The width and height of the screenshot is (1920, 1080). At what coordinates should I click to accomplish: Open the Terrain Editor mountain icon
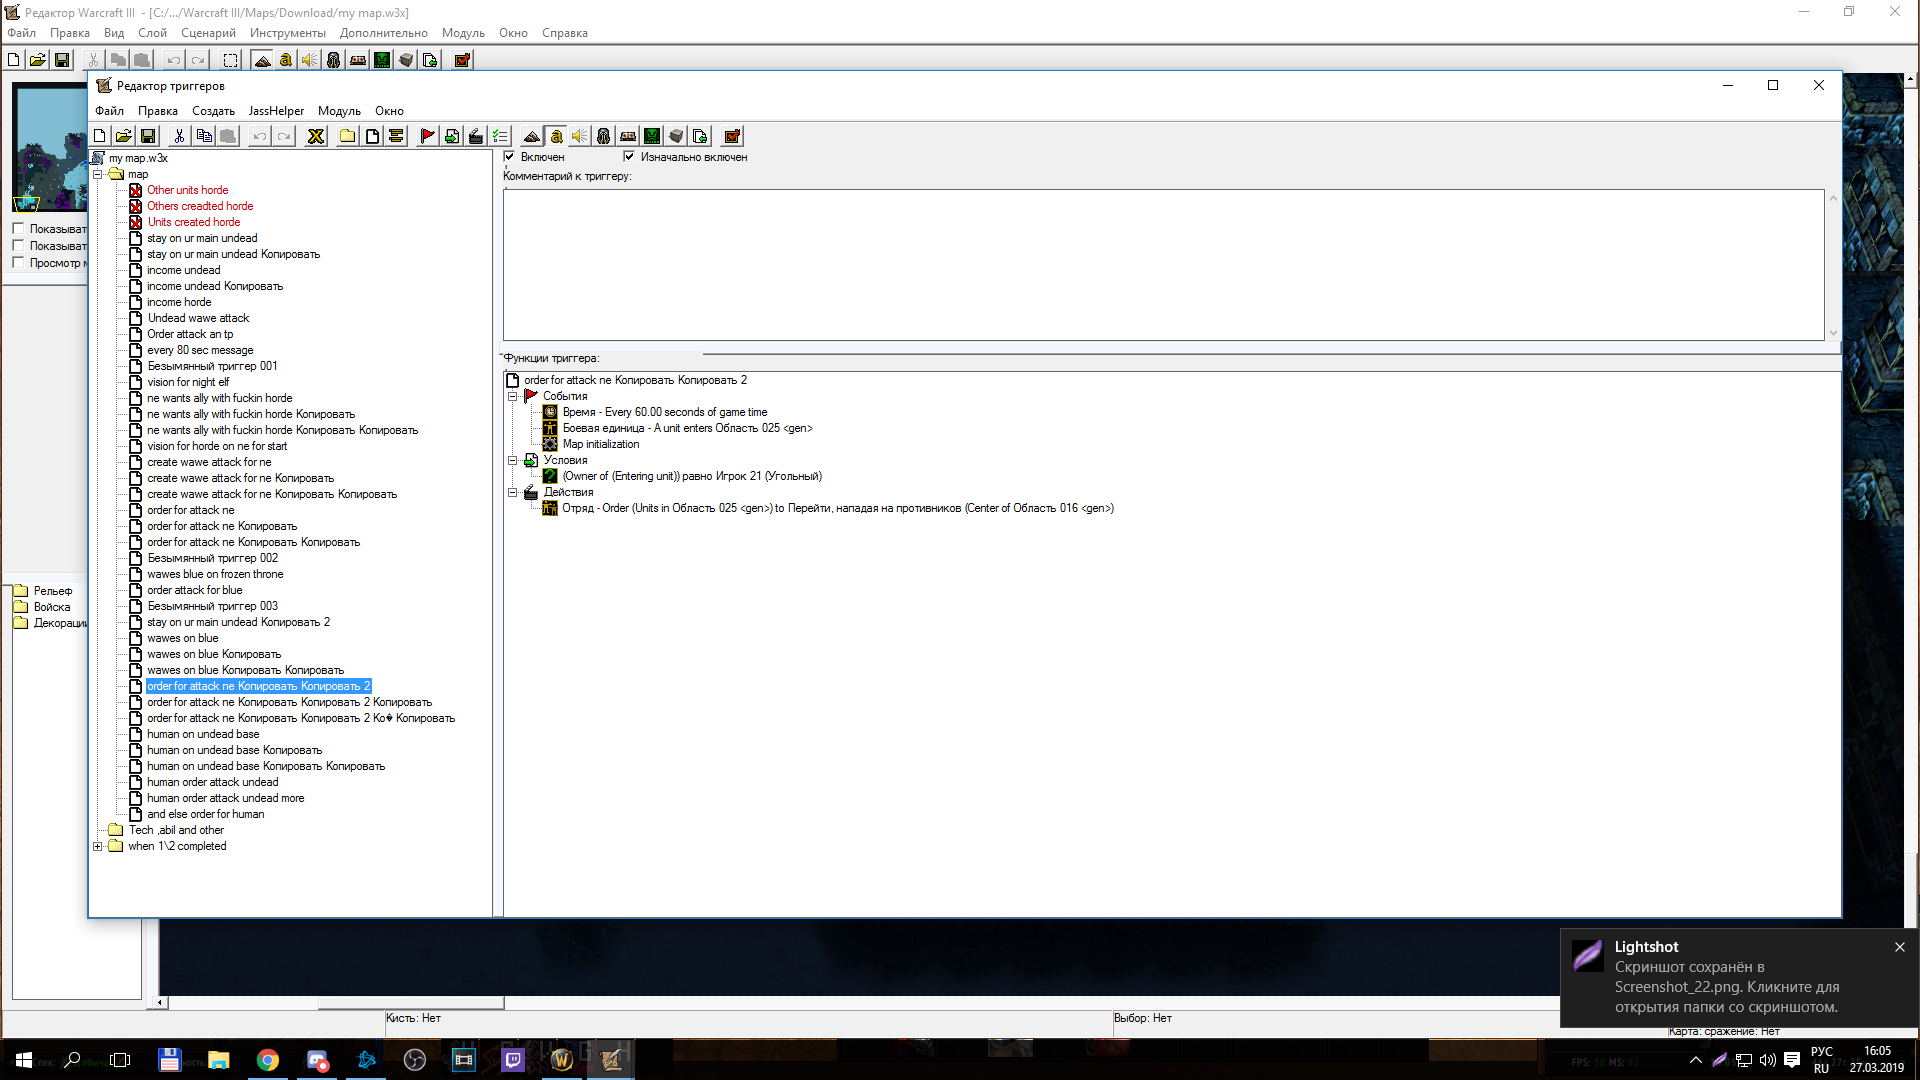[x=532, y=137]
